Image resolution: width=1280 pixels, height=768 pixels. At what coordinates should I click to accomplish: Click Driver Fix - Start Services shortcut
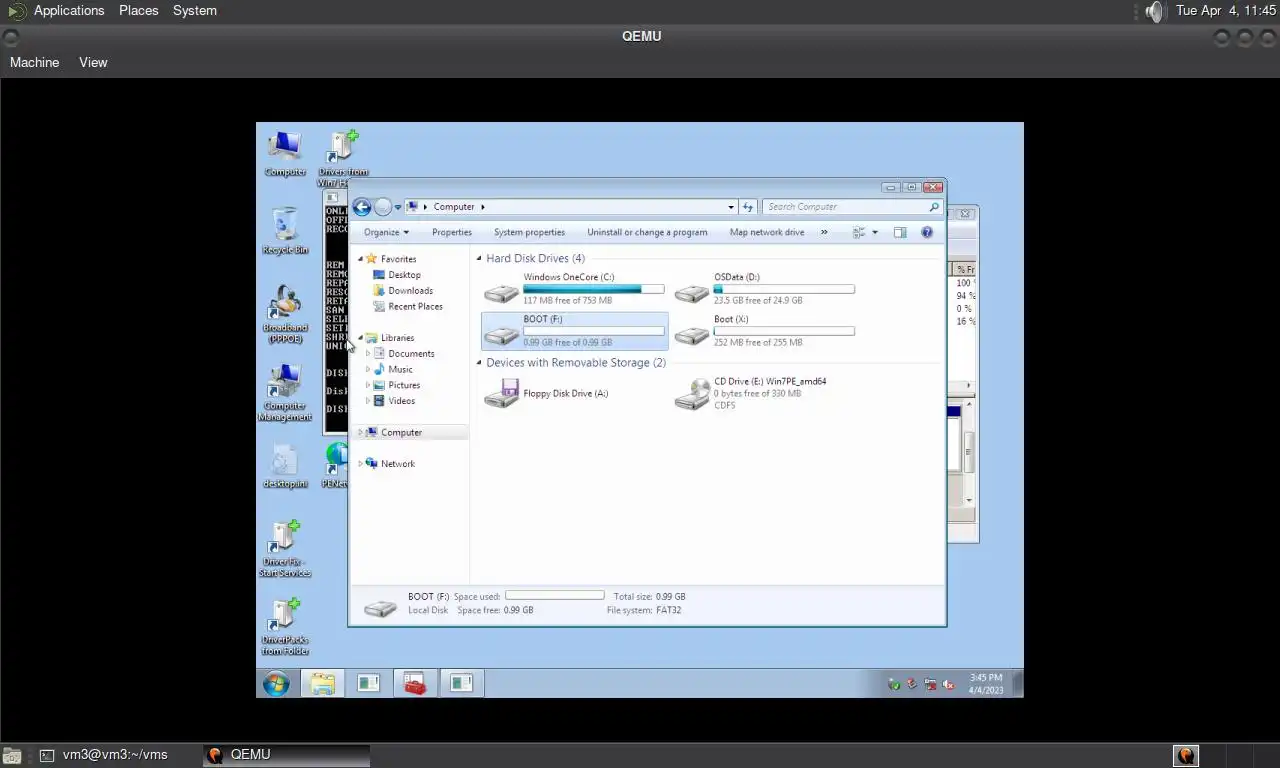(285, 548)
